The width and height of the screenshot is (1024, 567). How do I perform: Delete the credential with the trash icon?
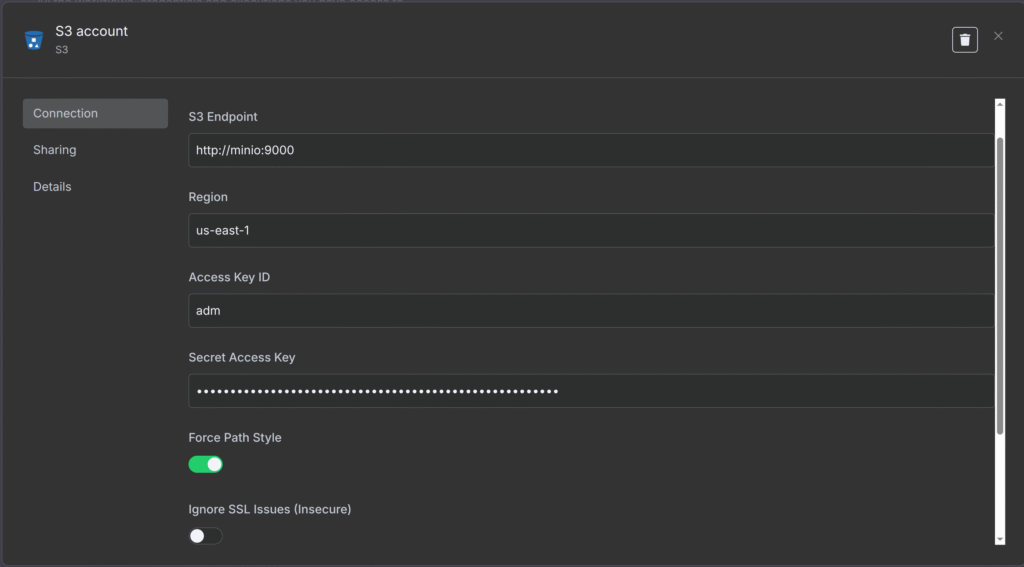tap(965, 40)
